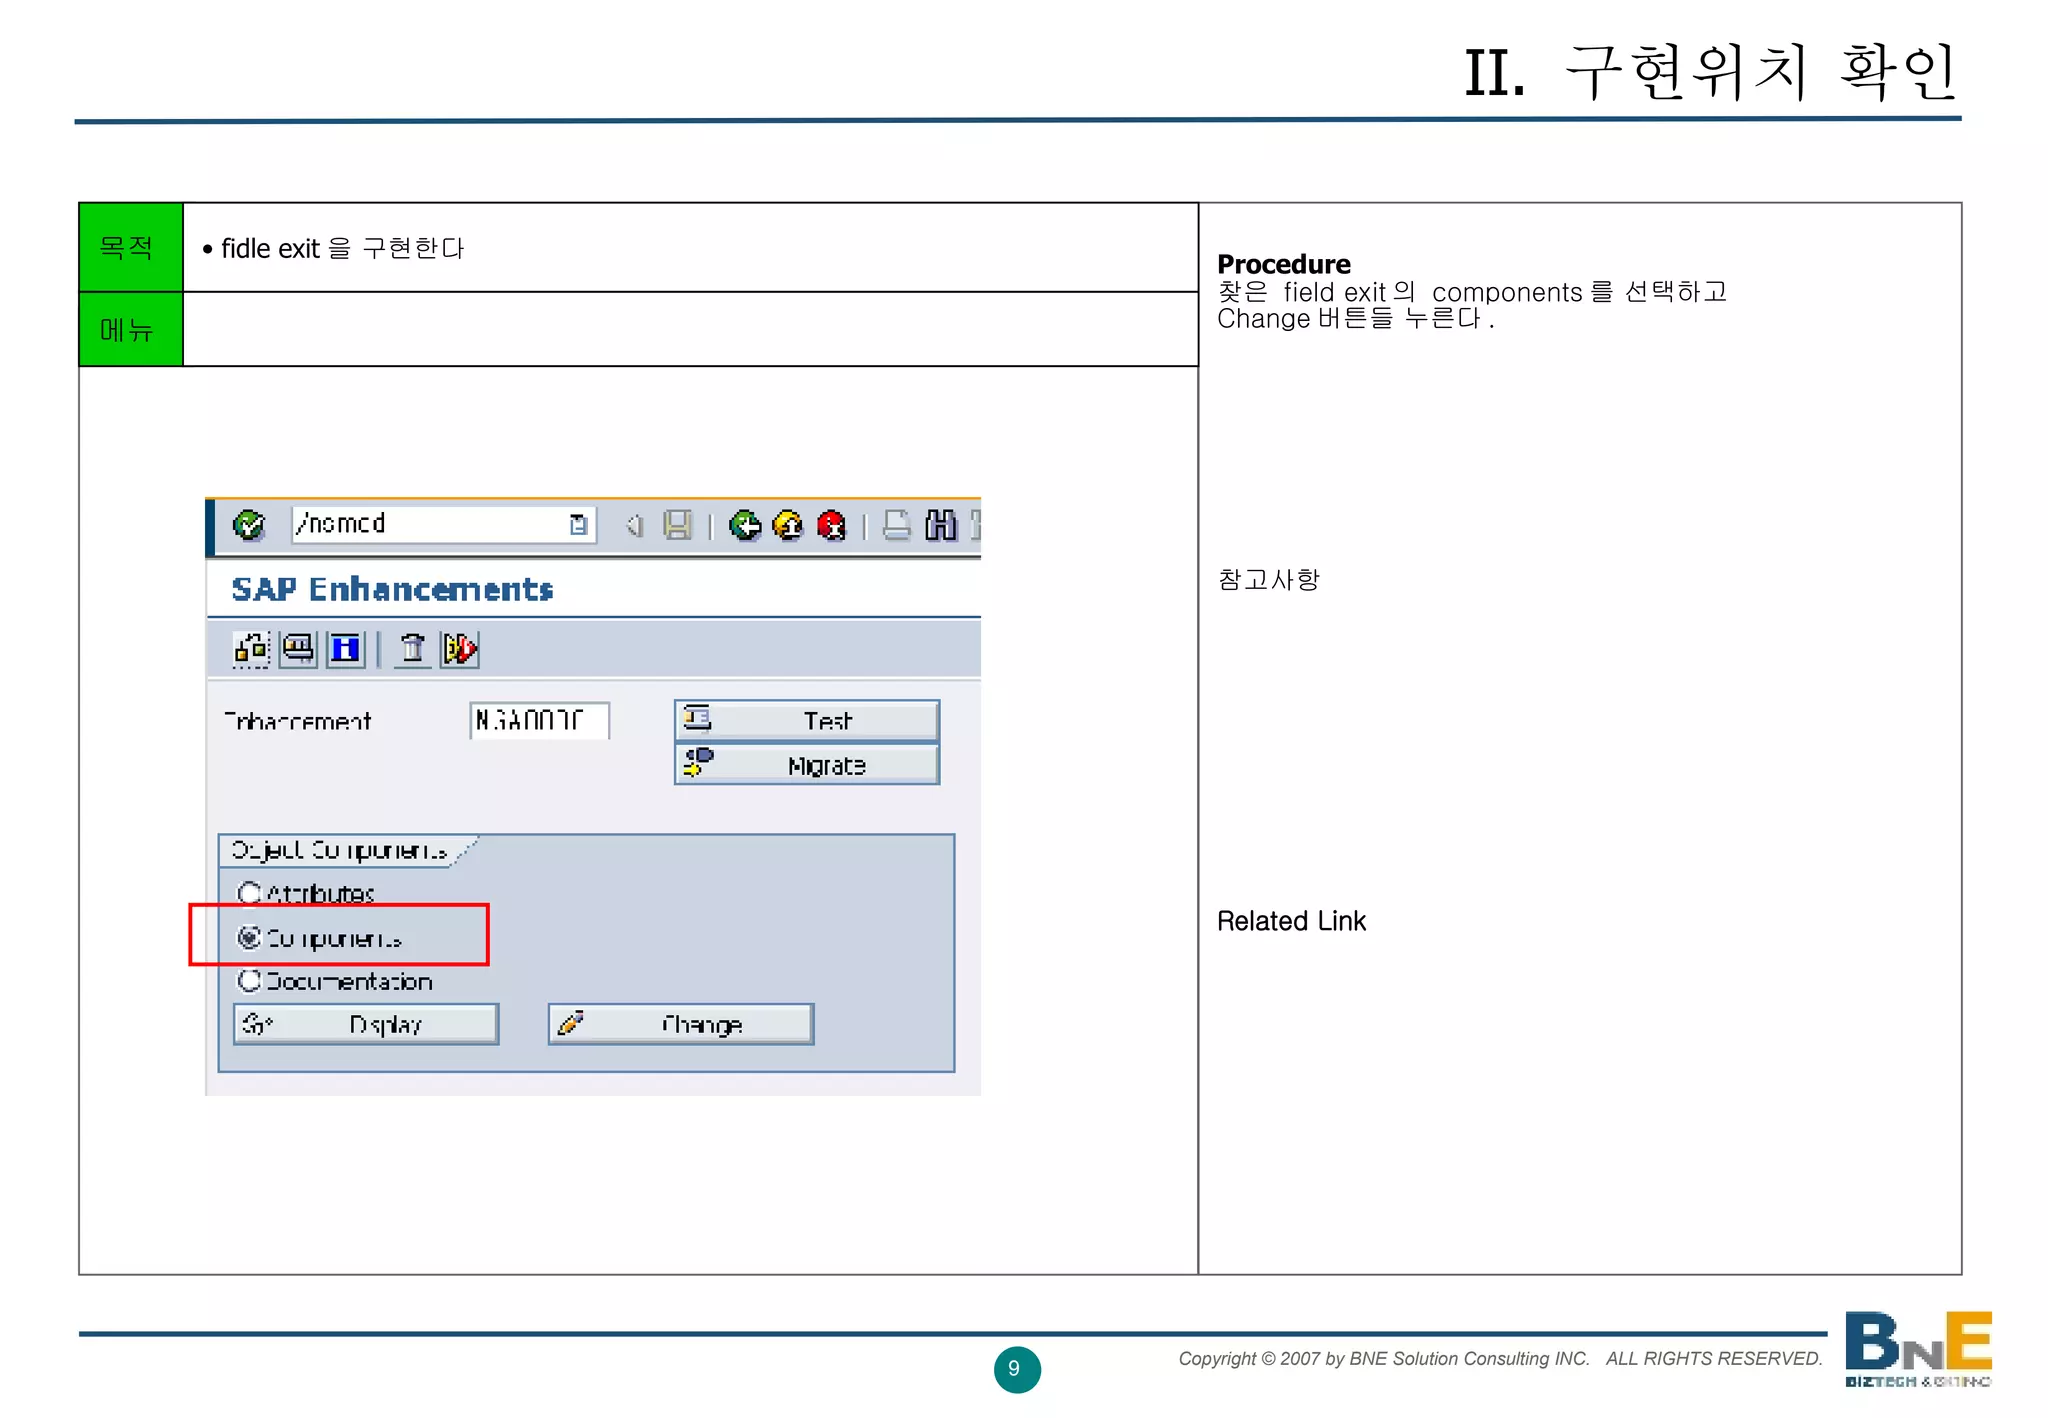Click the Delete trash can icon
2048x1418 pixels.
(413, 649)
